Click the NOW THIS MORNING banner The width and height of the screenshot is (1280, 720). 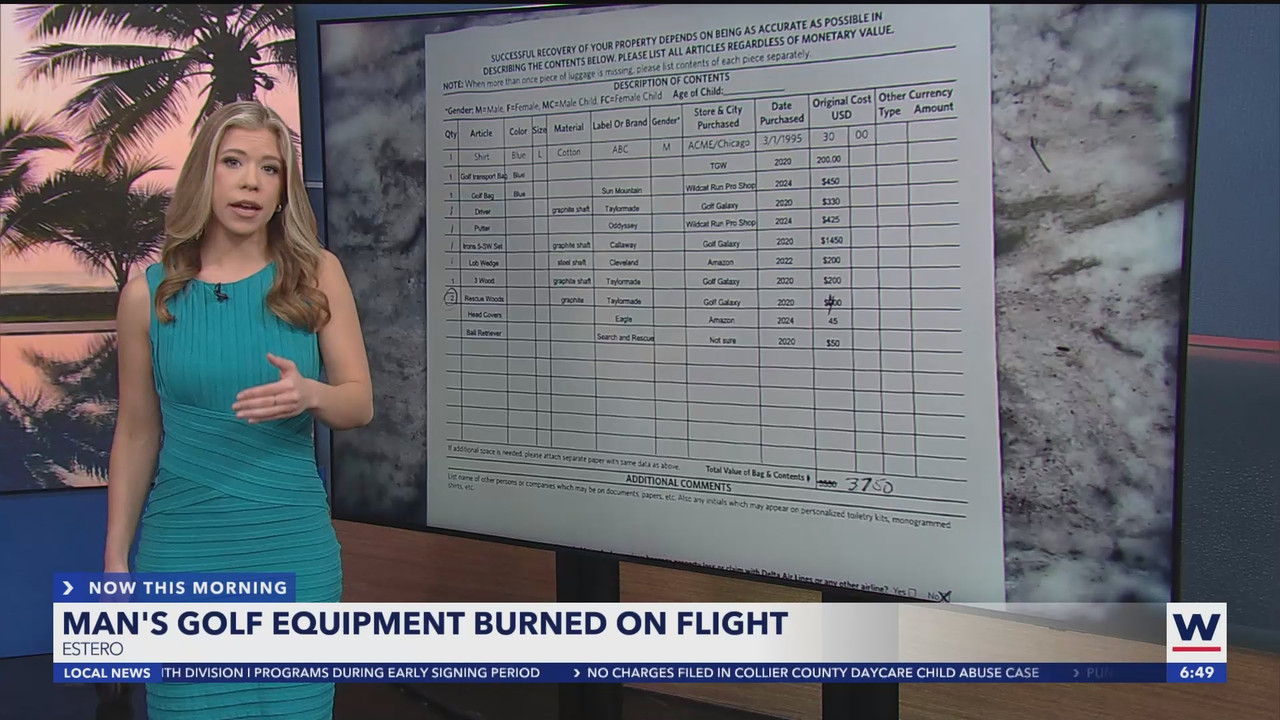pyautogui.click(x=175, y=588)
